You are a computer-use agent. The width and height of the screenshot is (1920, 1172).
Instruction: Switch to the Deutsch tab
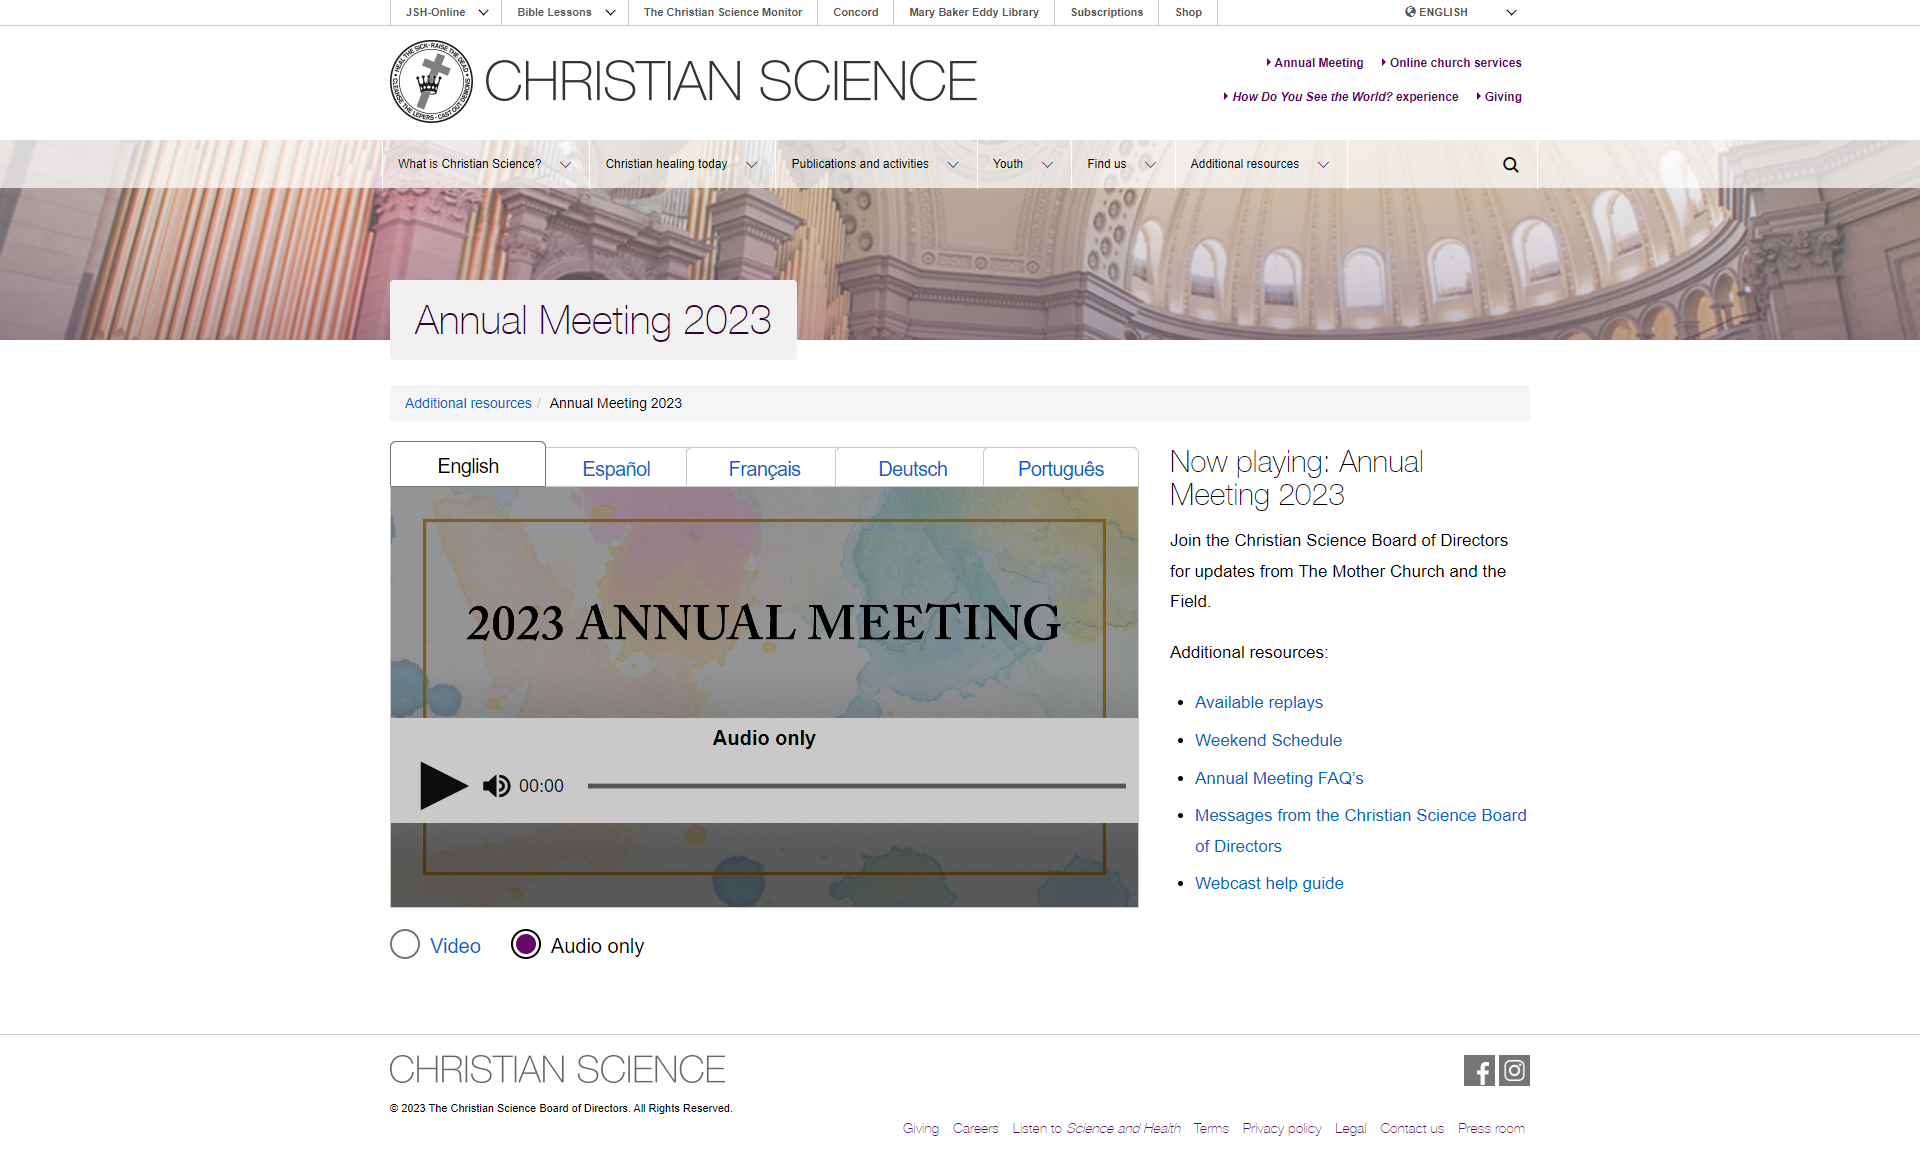pyautogui.click(x=912, y=469)
